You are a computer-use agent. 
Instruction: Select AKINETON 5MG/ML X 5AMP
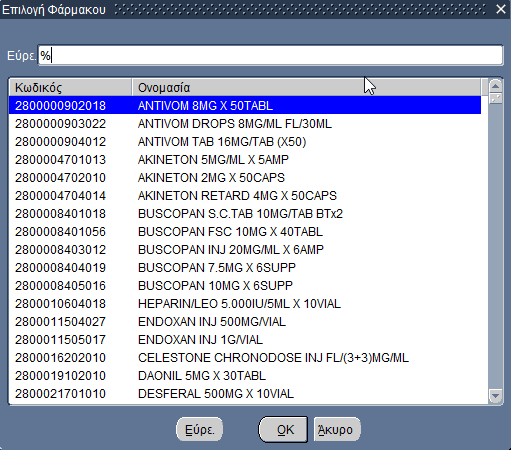pos(245,160)
